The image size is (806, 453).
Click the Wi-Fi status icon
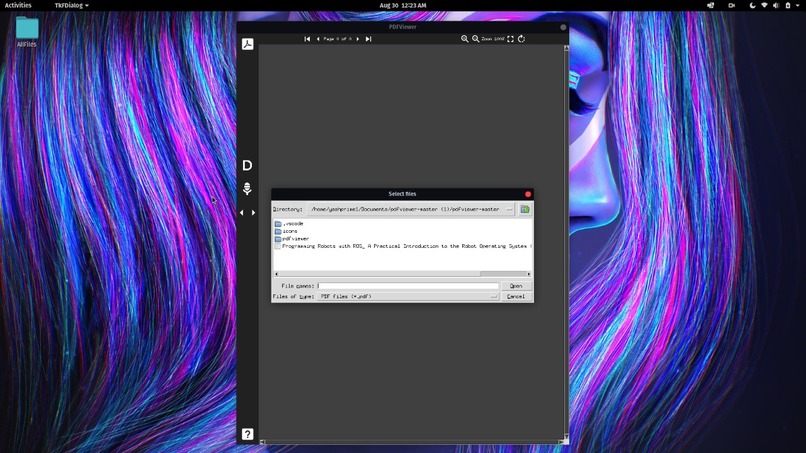coord(764,5)
